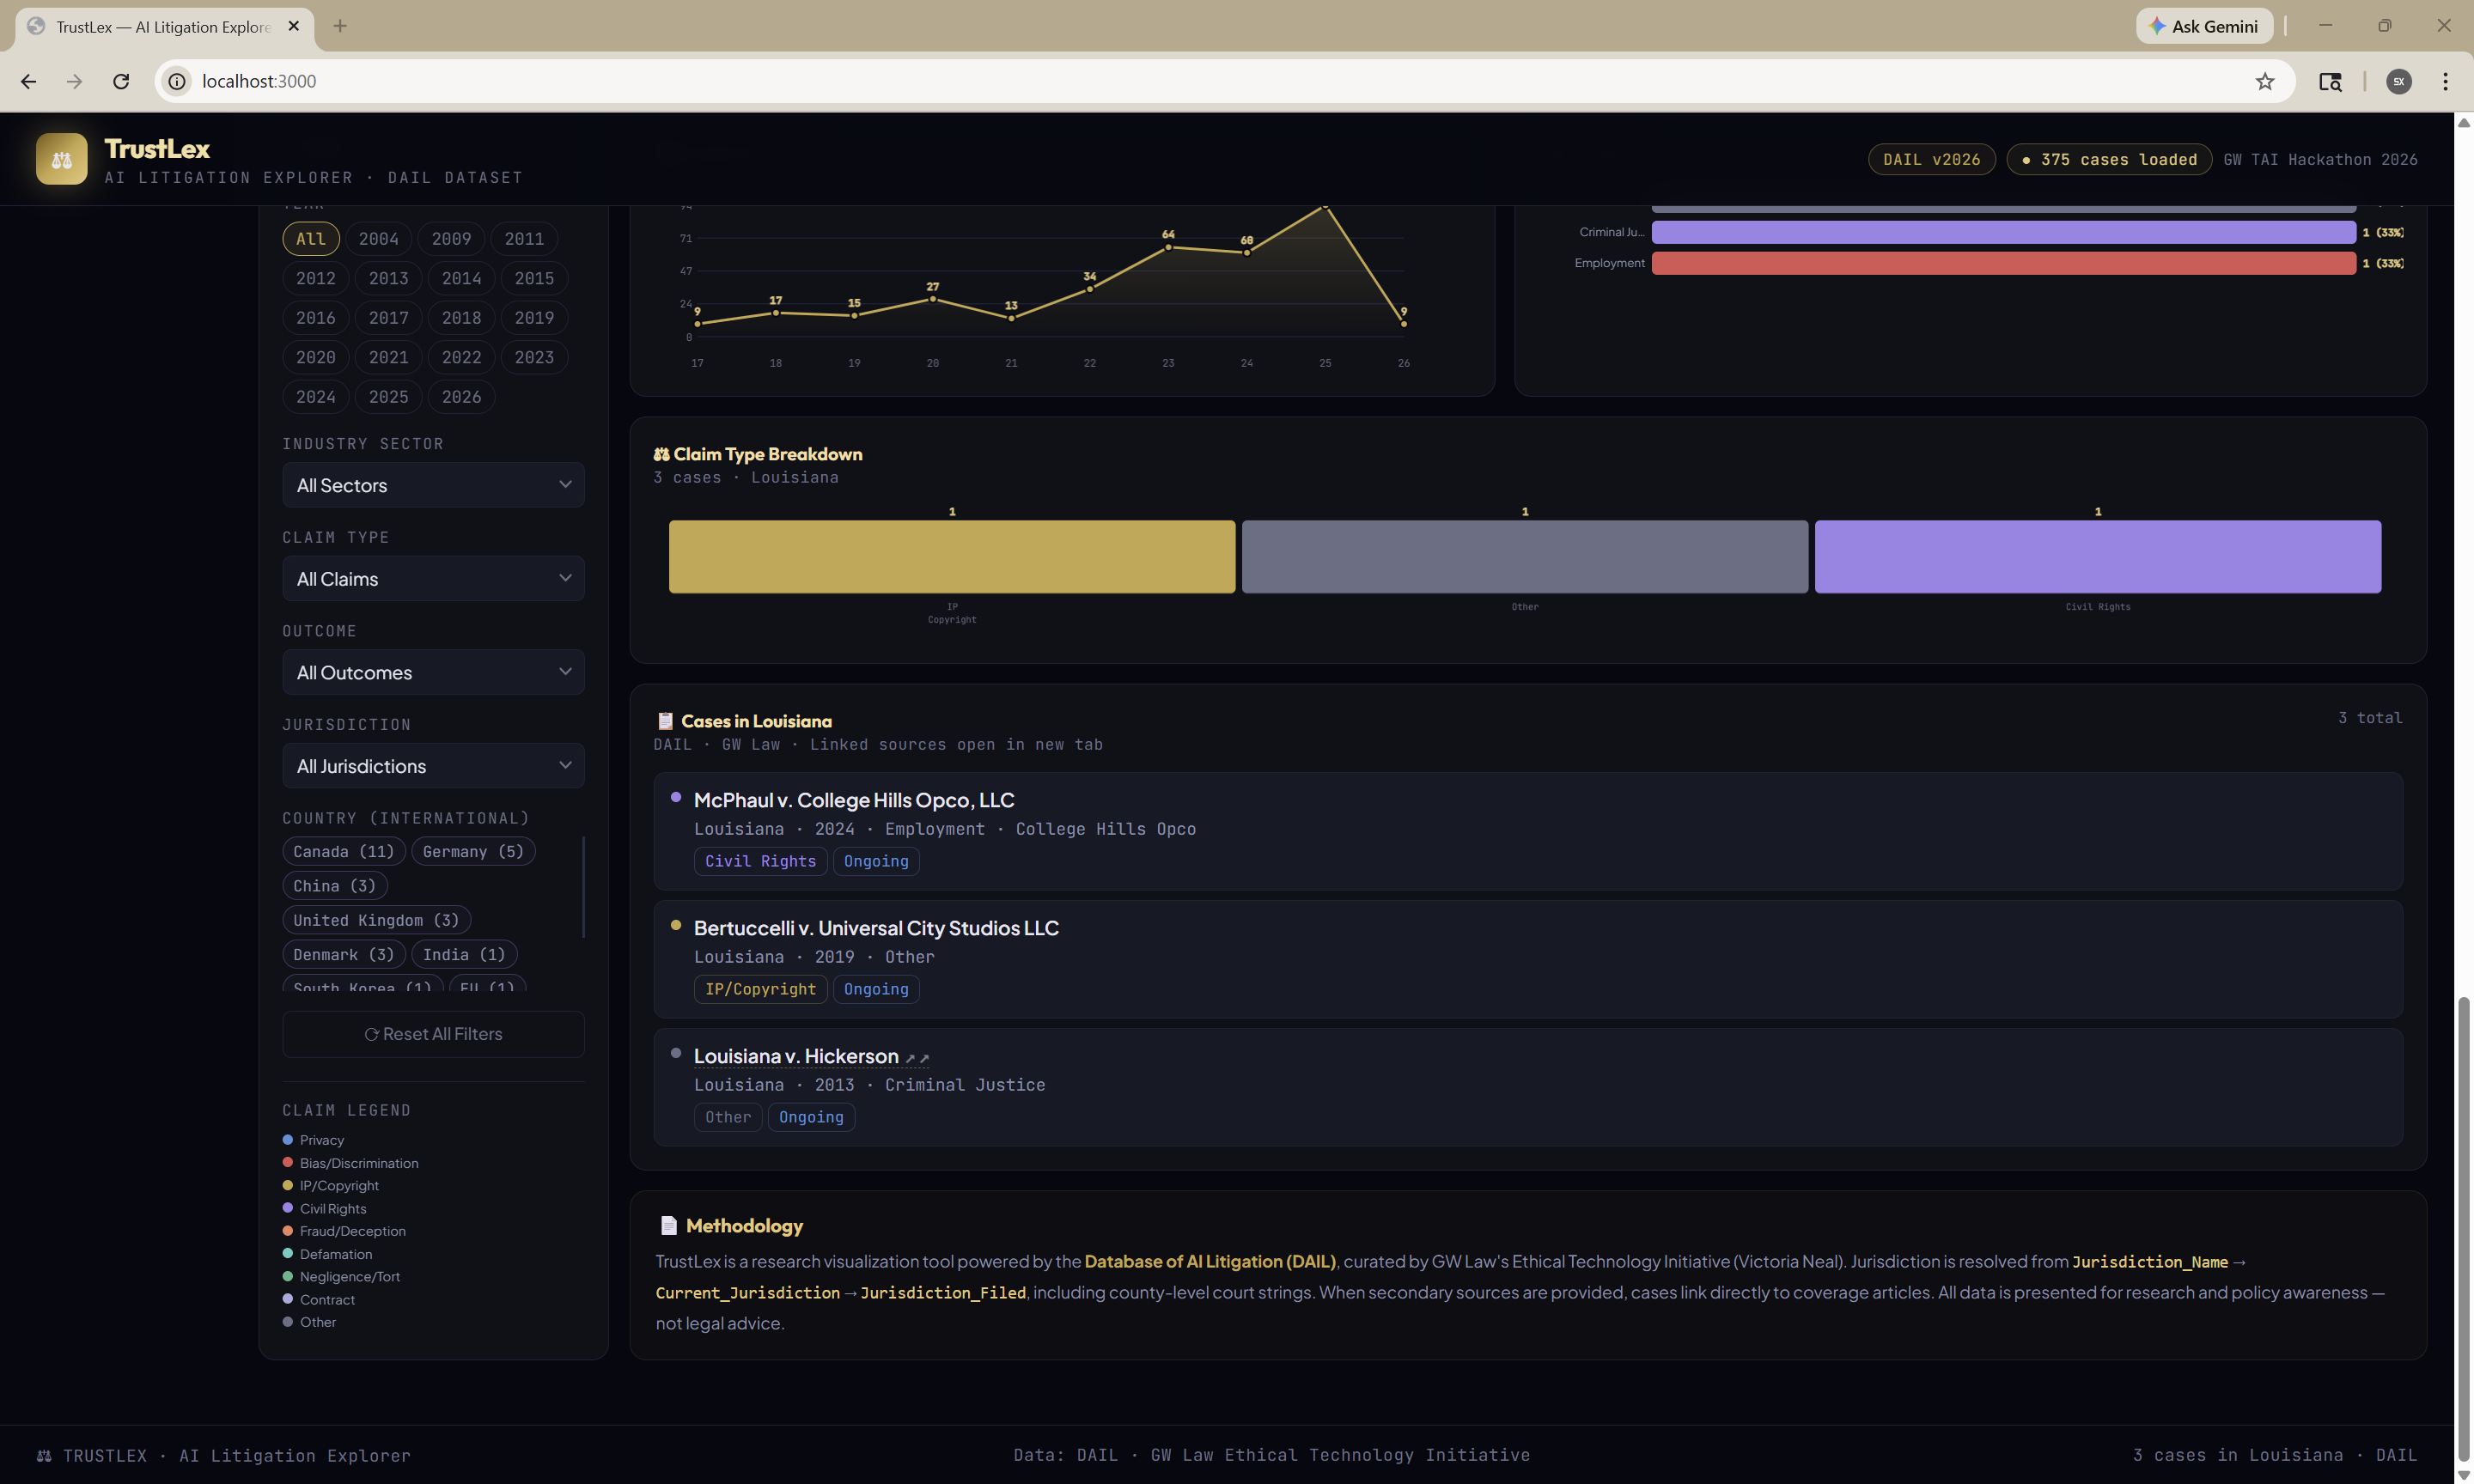This screenshot has width=2474, height=1484.
Task: Open the All Claims dropdown
Action: (433, 579)
